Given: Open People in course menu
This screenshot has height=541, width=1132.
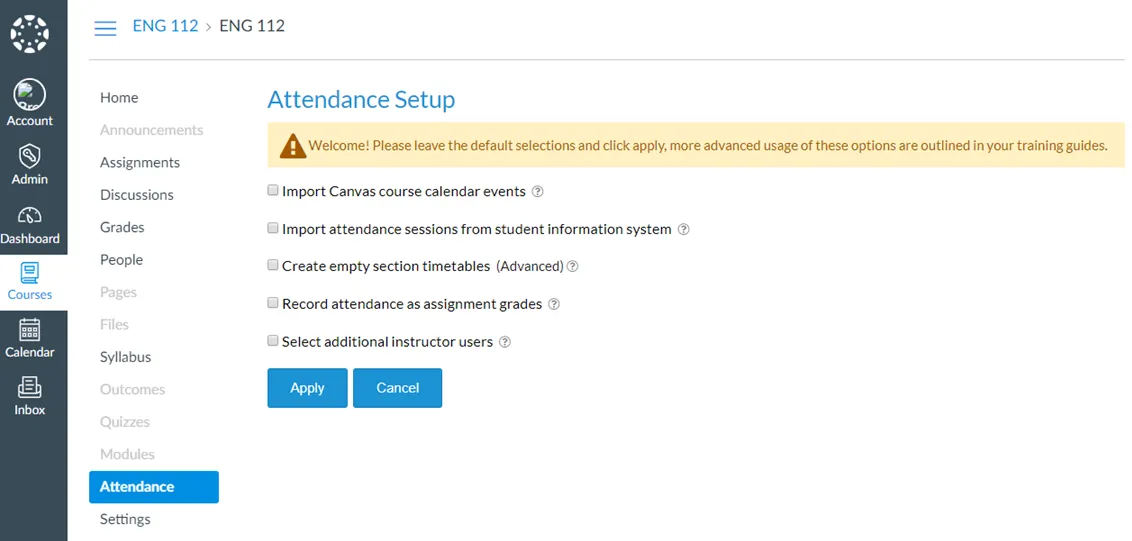Looking at the screenshot, I should [121, 260].
